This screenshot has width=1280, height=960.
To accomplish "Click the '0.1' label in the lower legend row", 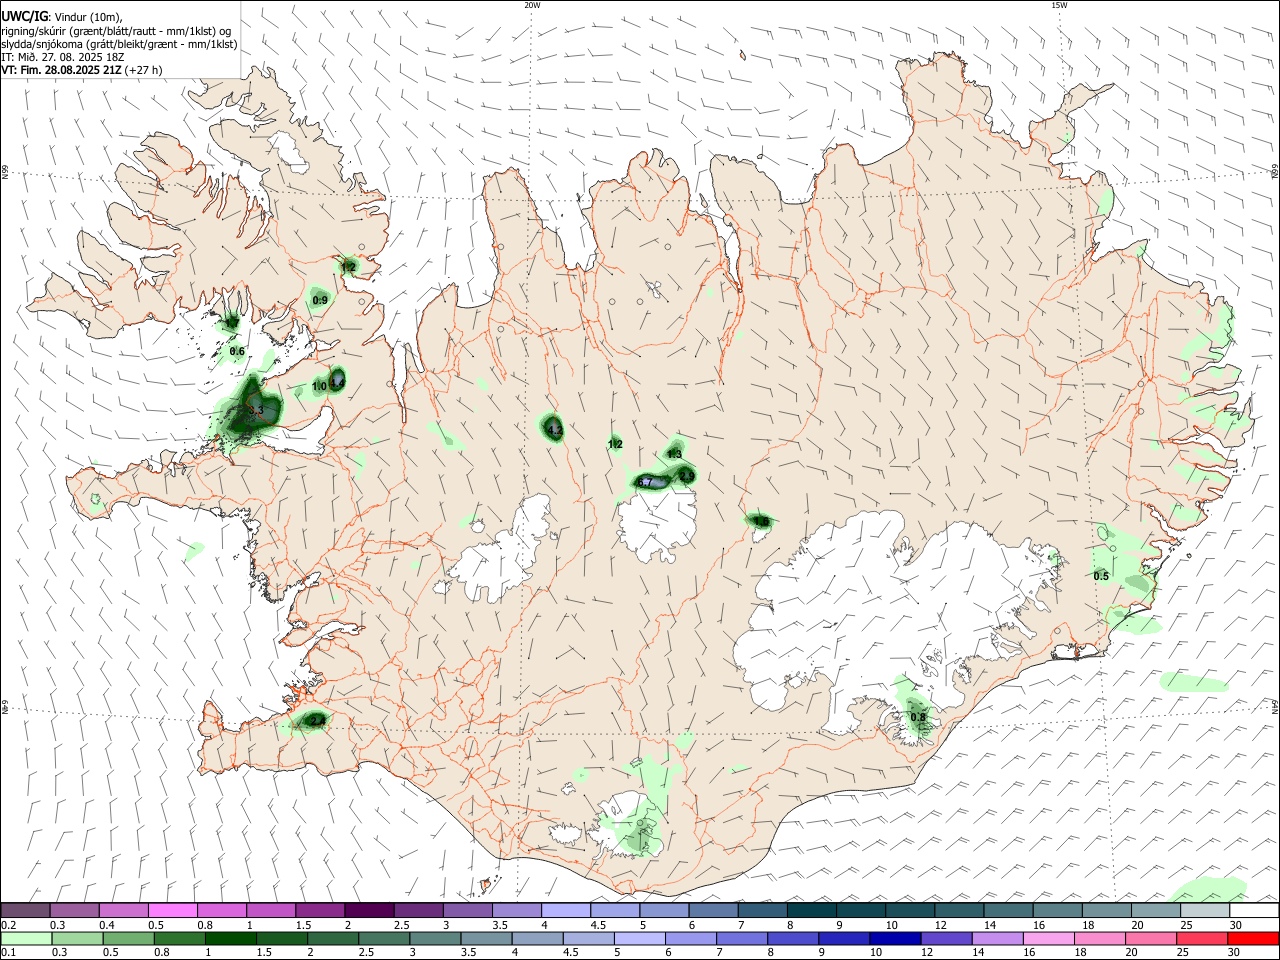I will point(8,953).
